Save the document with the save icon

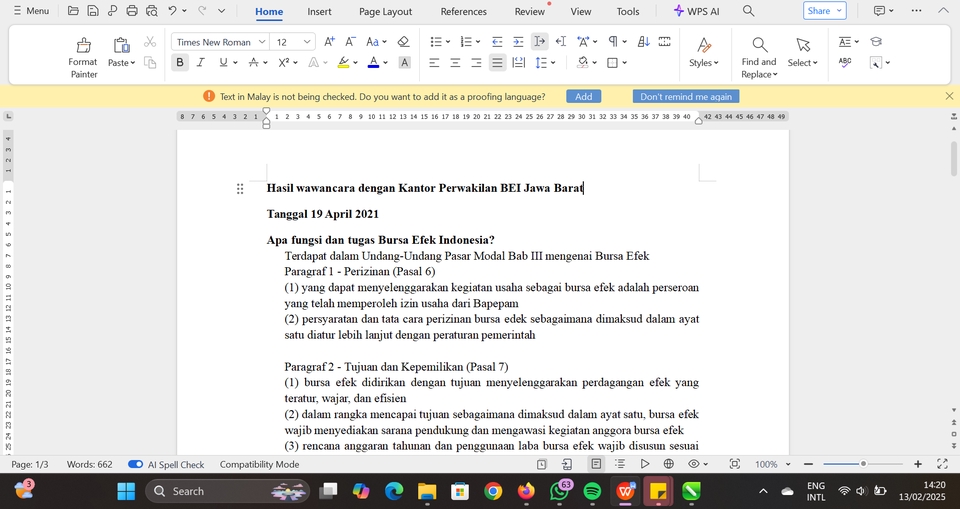92,10
